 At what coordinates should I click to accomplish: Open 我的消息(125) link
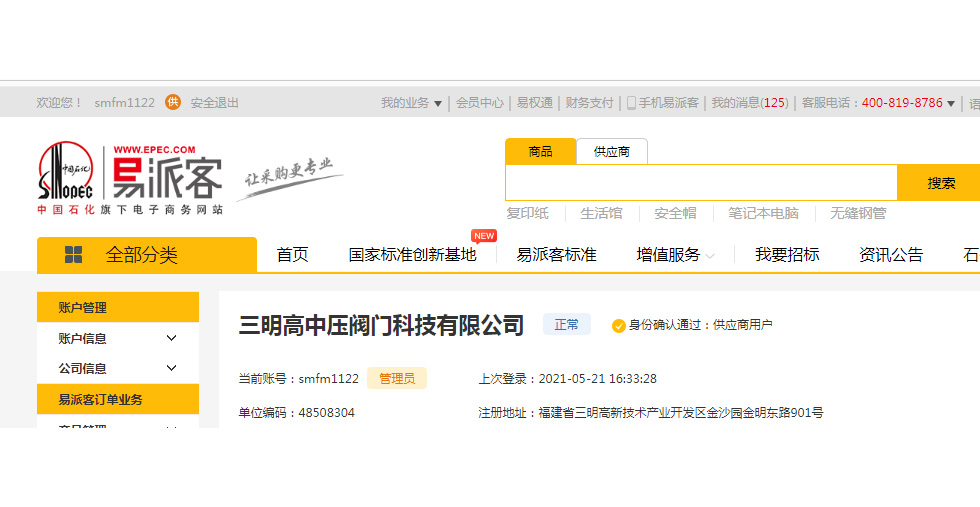(x=750, y=103)
